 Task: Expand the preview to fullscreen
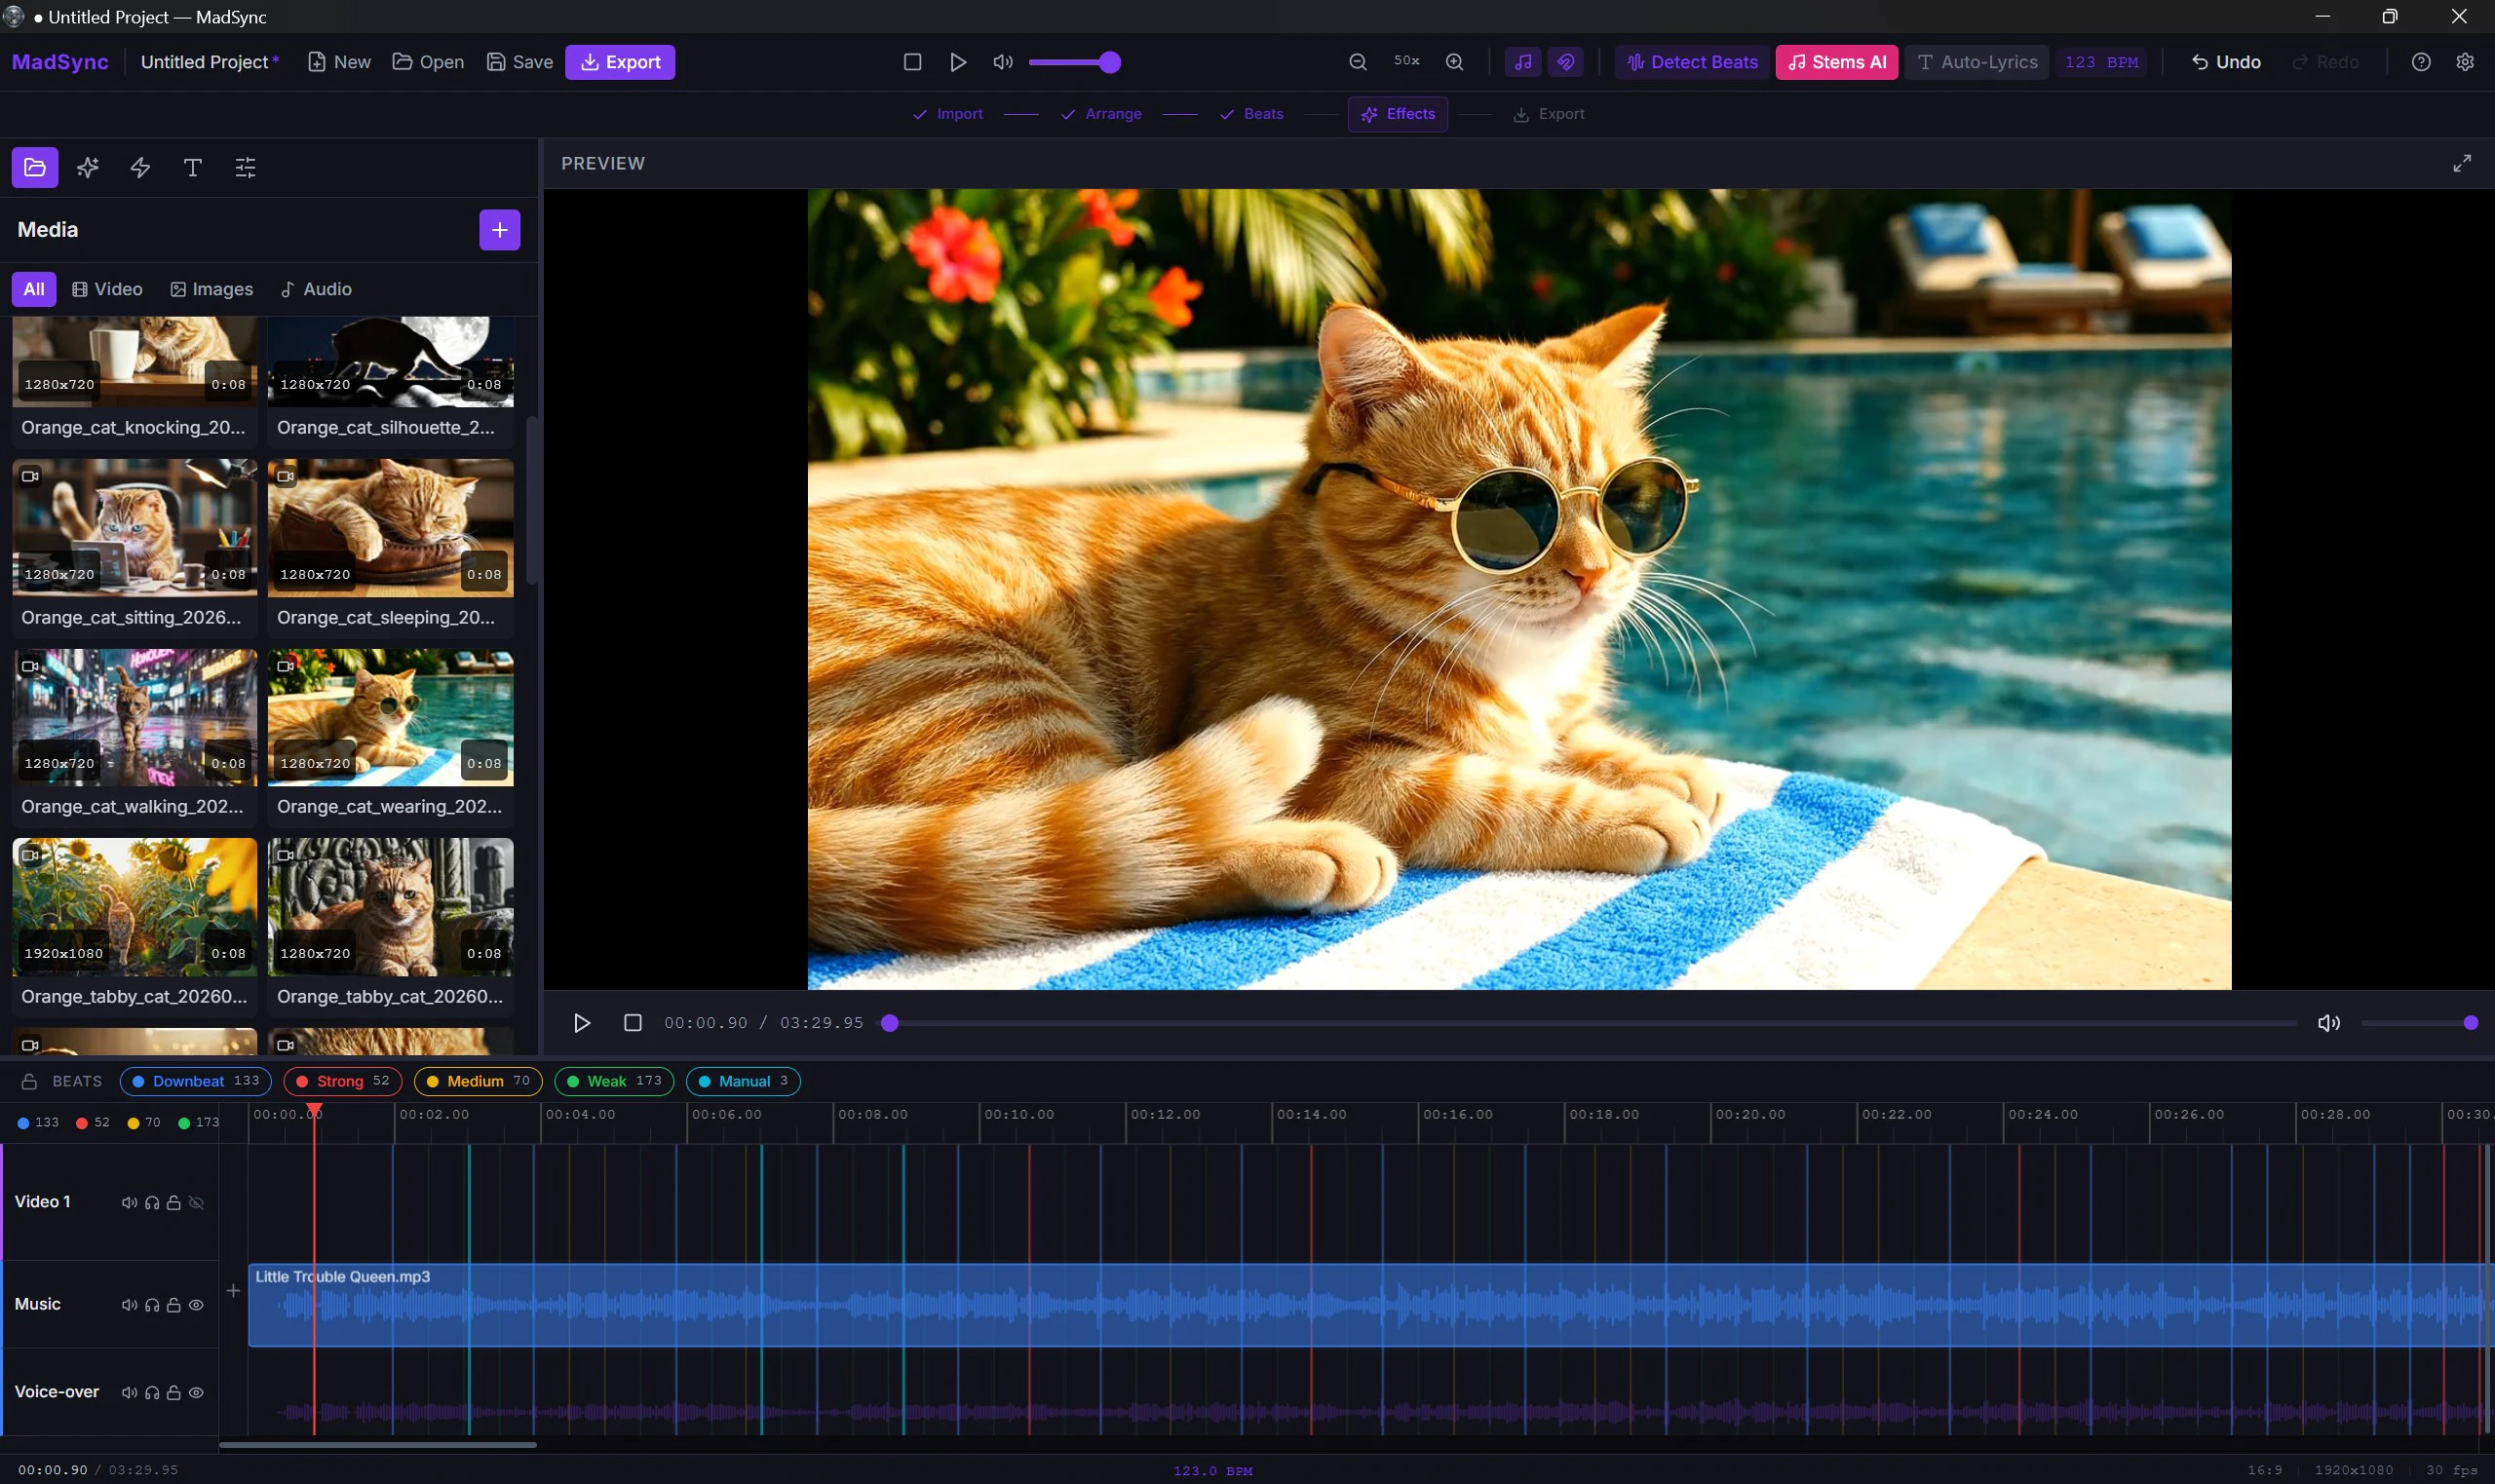point(2462,163)
